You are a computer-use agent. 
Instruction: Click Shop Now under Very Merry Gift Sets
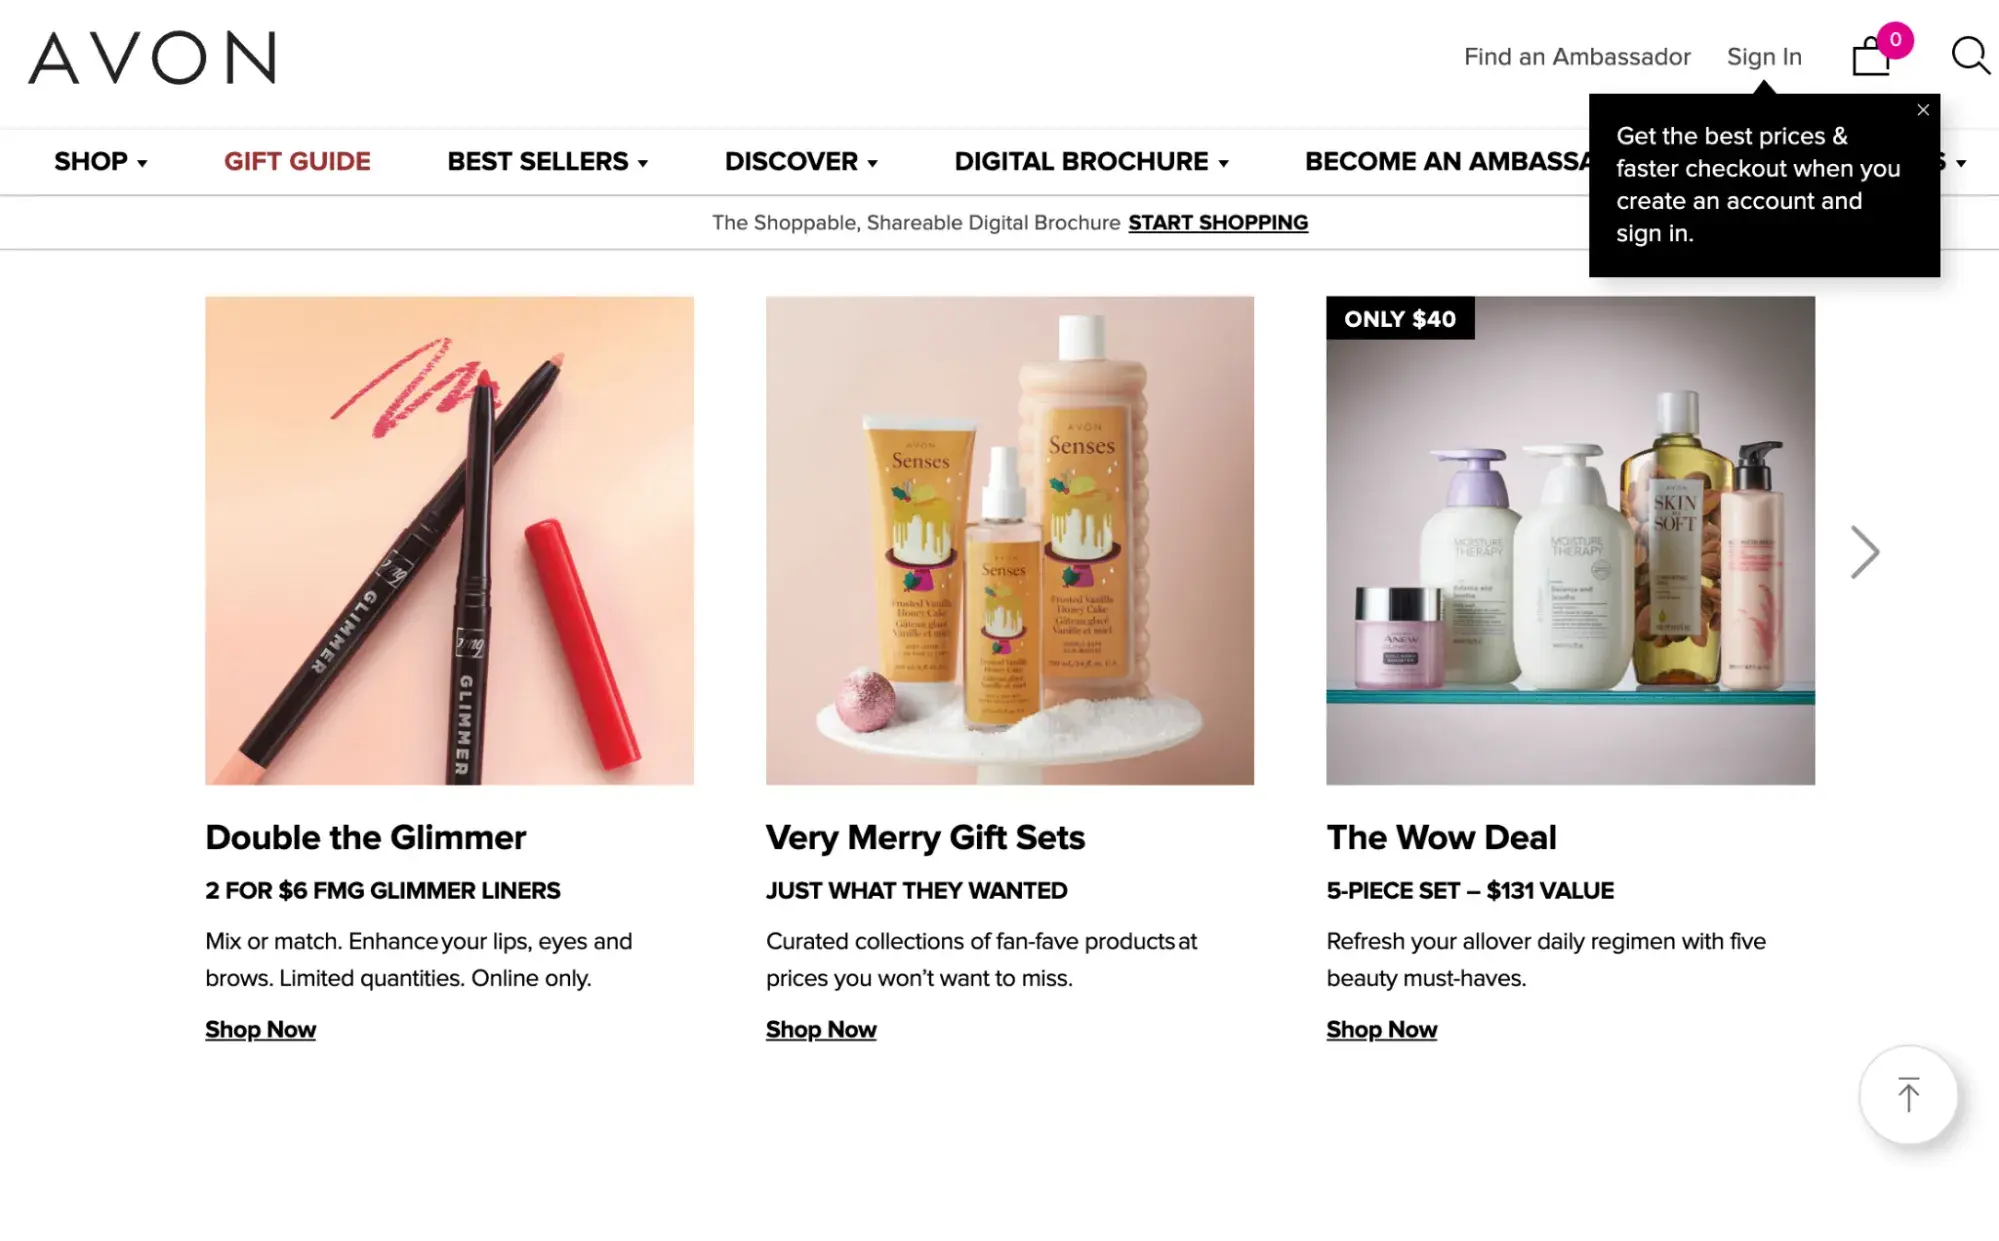click(821, 1029)
